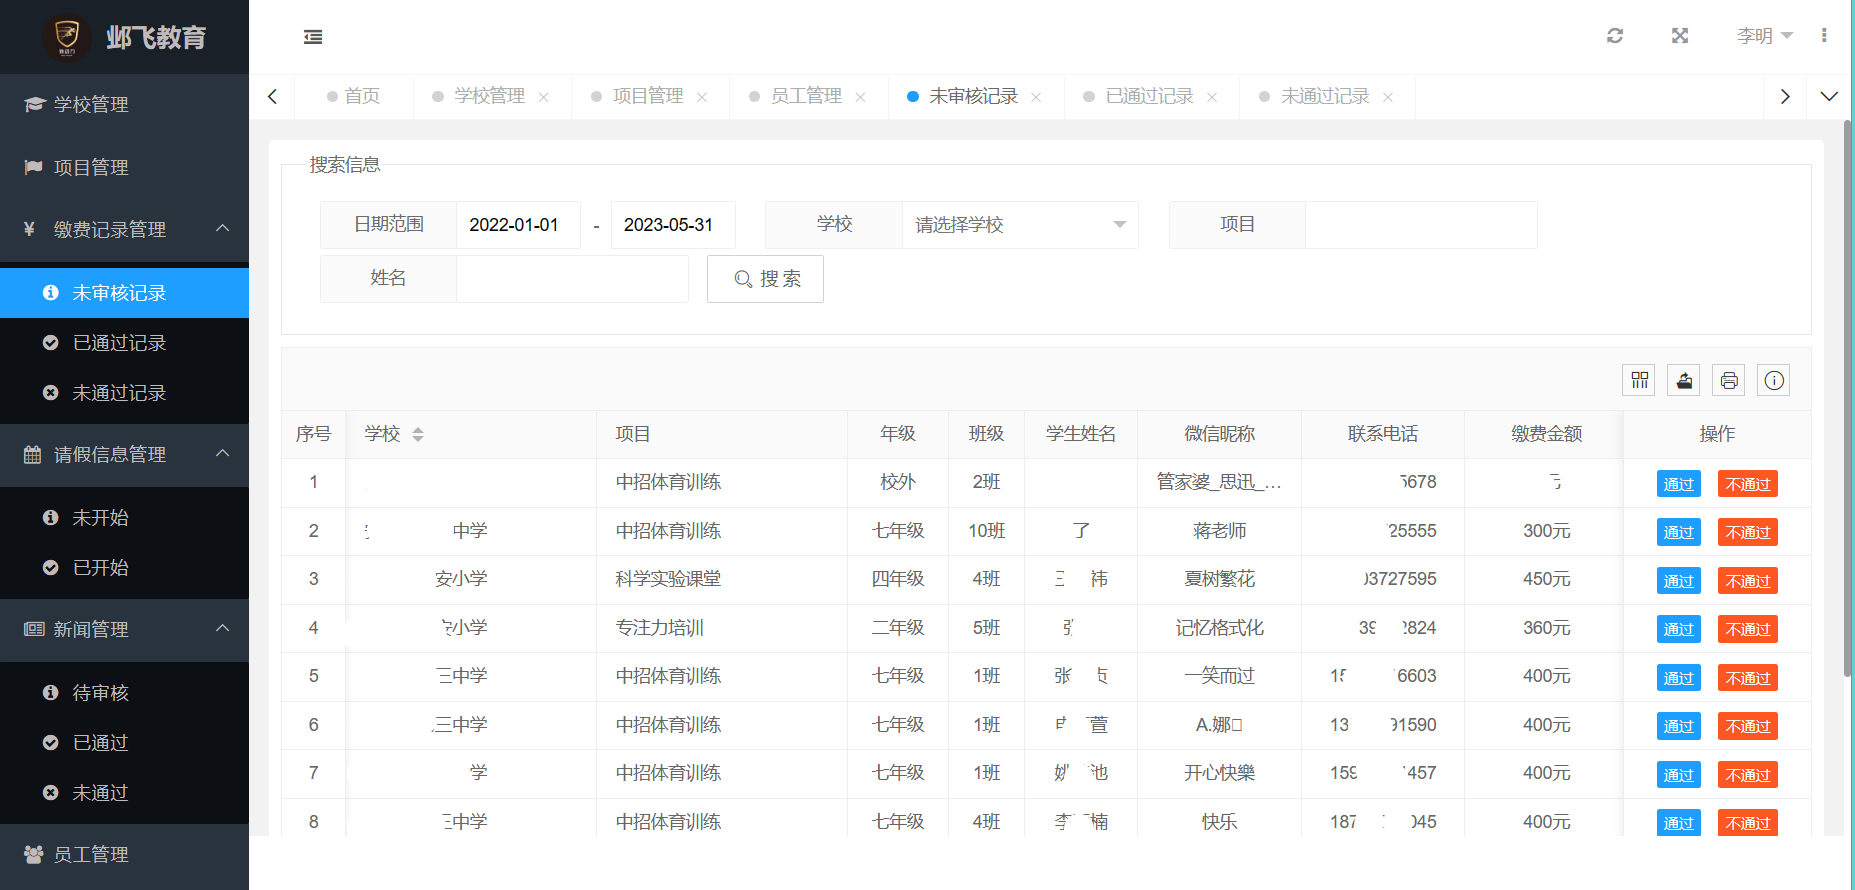Open 李明 user dropdown
The width and height of the screenshot is (1855, 890).
click(x=1765, y=36)
